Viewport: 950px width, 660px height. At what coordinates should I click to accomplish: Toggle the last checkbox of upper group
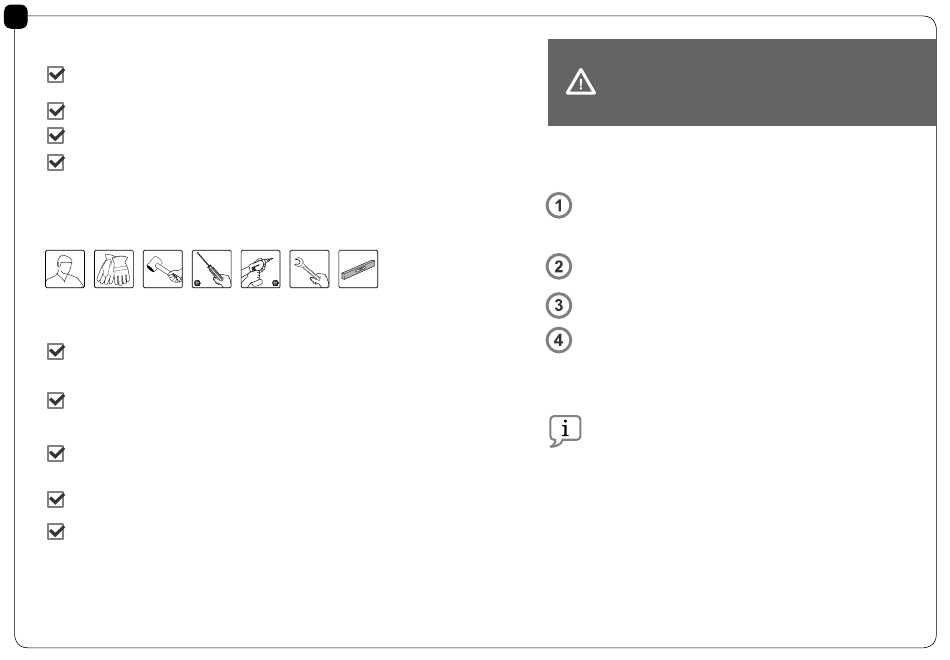[56, 162]
